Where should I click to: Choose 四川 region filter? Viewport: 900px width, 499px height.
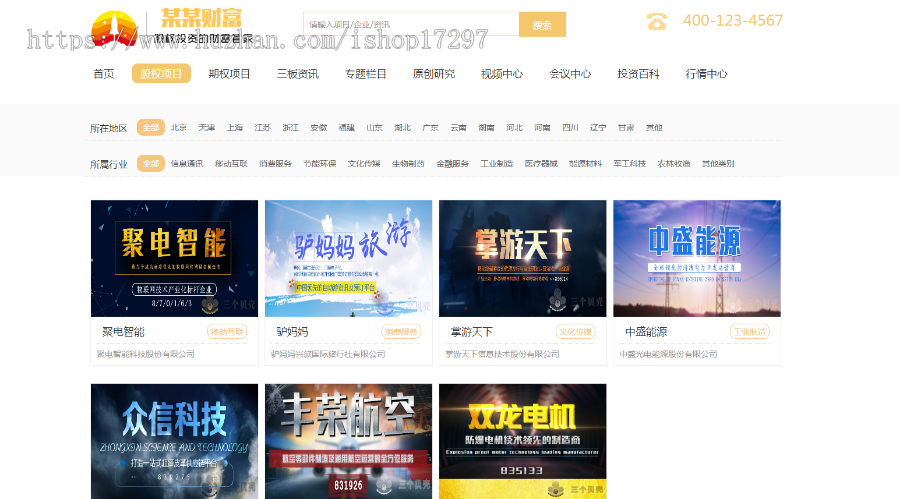pos(571,127)
